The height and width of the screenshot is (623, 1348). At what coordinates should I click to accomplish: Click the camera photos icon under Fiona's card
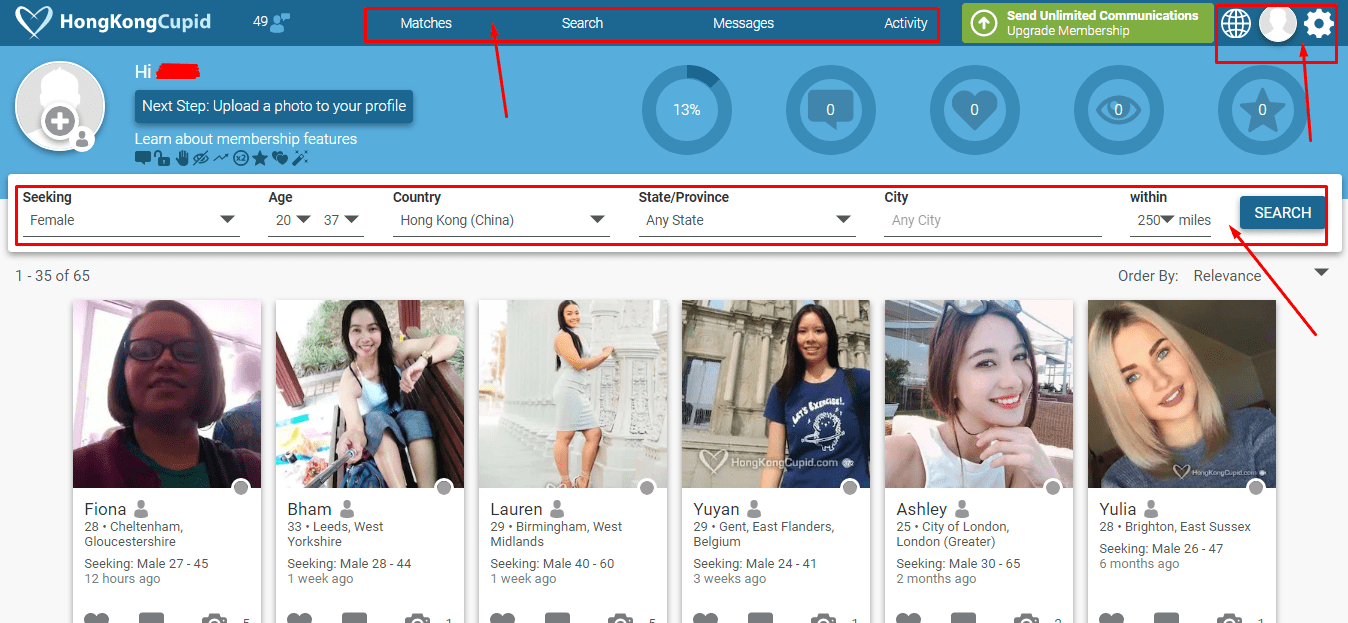click(214, 618)
